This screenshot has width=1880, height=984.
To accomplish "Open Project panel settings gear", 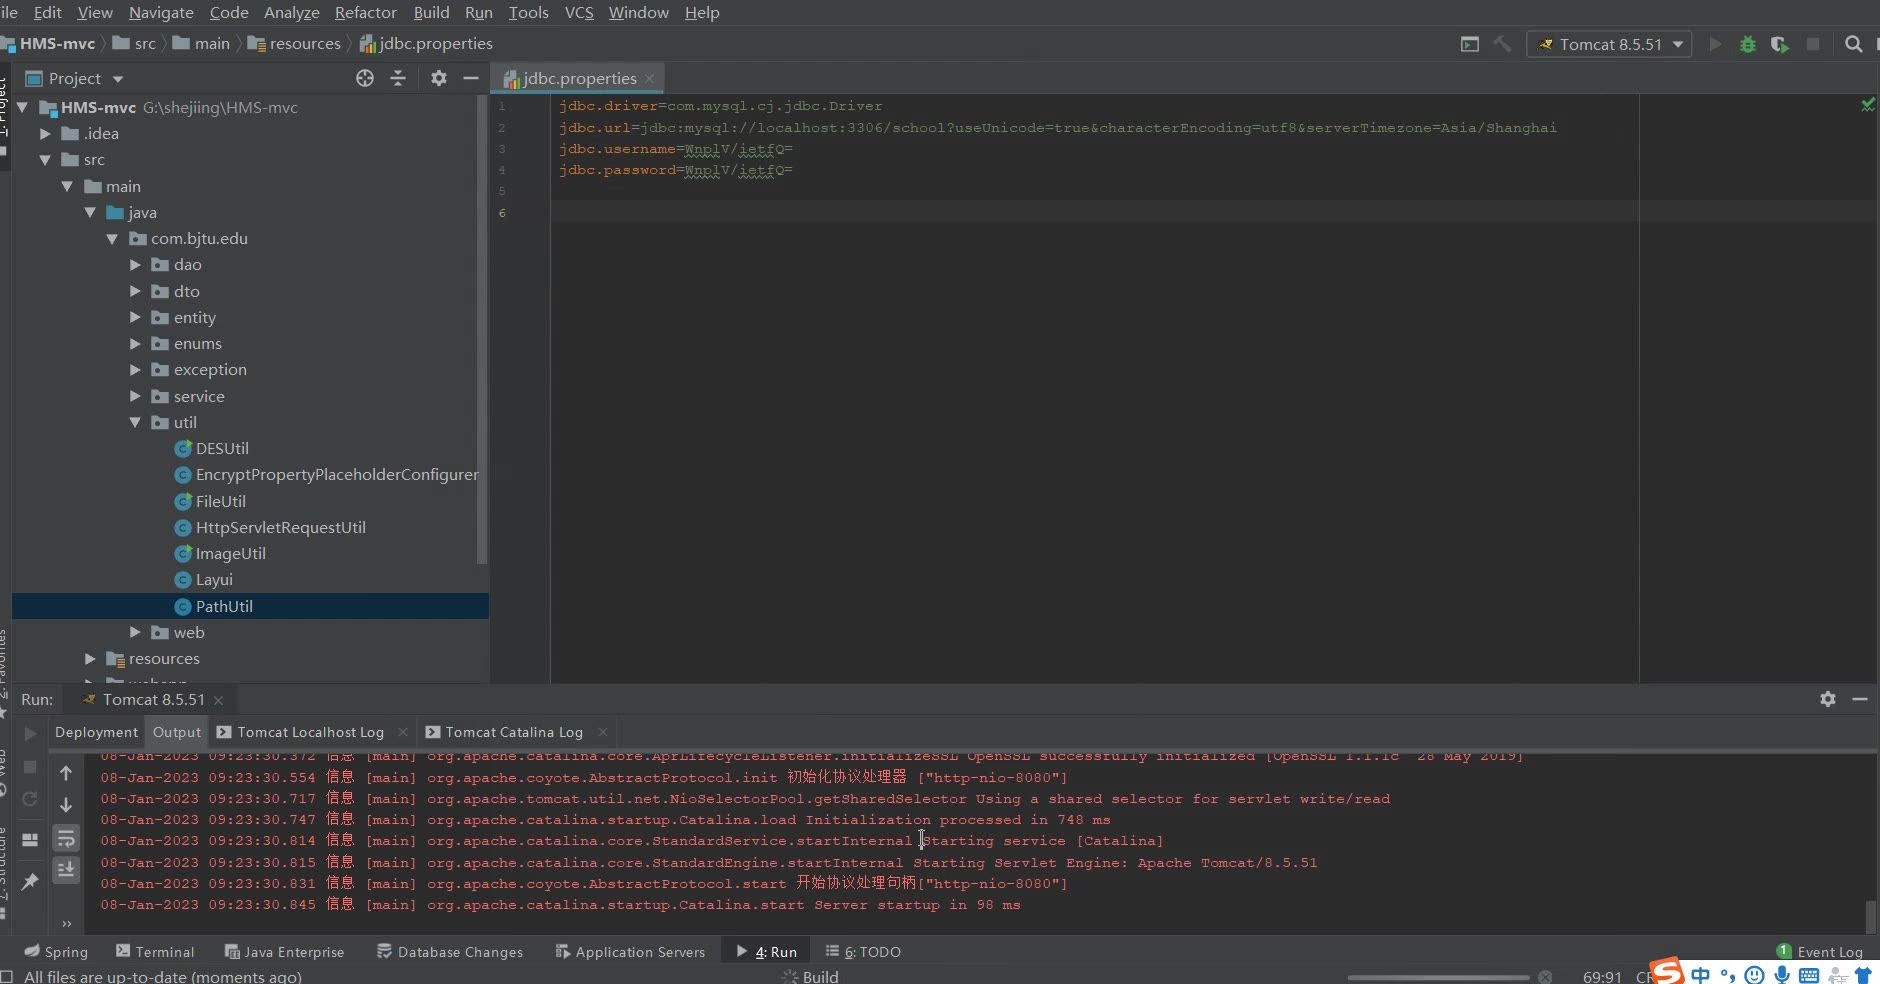I will (x=438, y=78).
